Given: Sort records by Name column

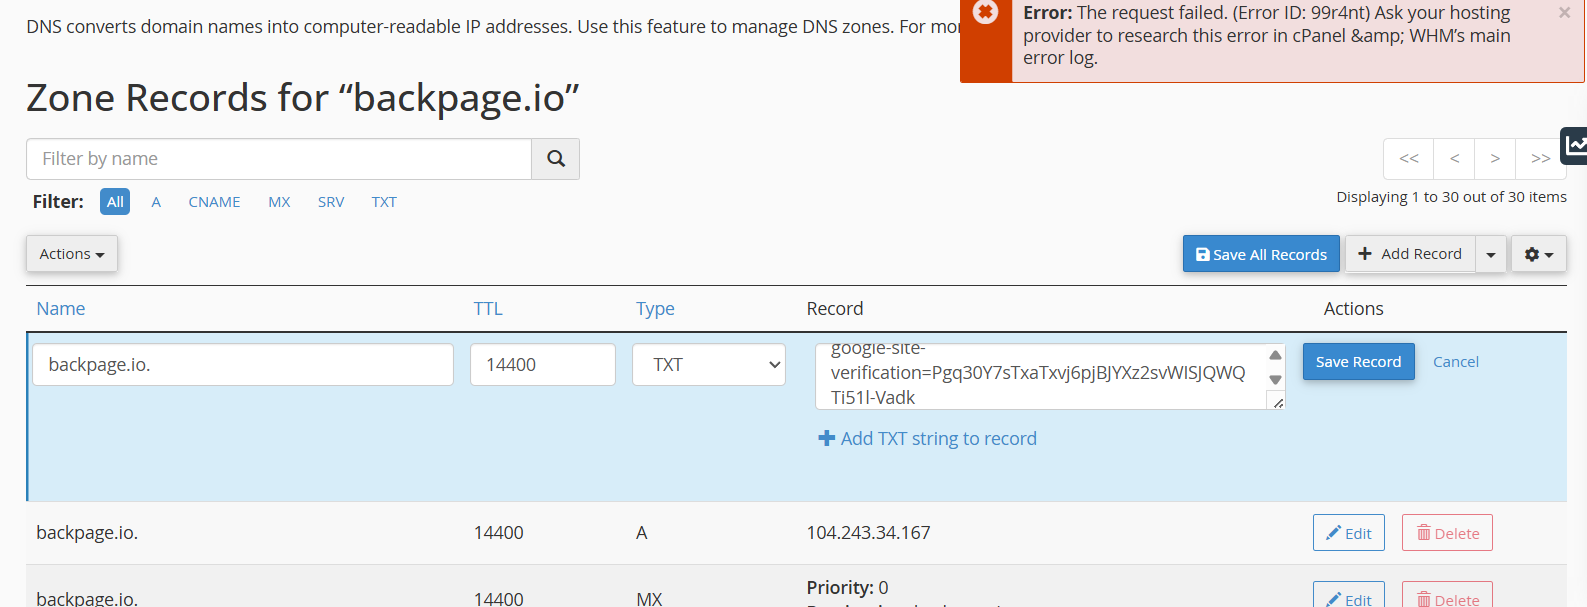Looking at the screenshot, I should (61, 309).
